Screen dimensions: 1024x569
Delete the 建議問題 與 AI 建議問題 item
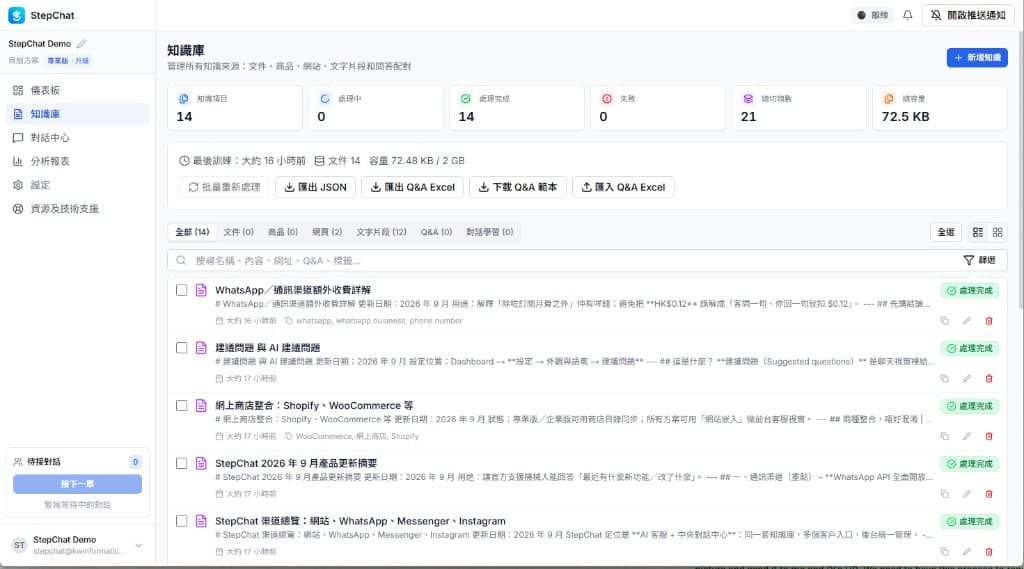pos(989,378)
